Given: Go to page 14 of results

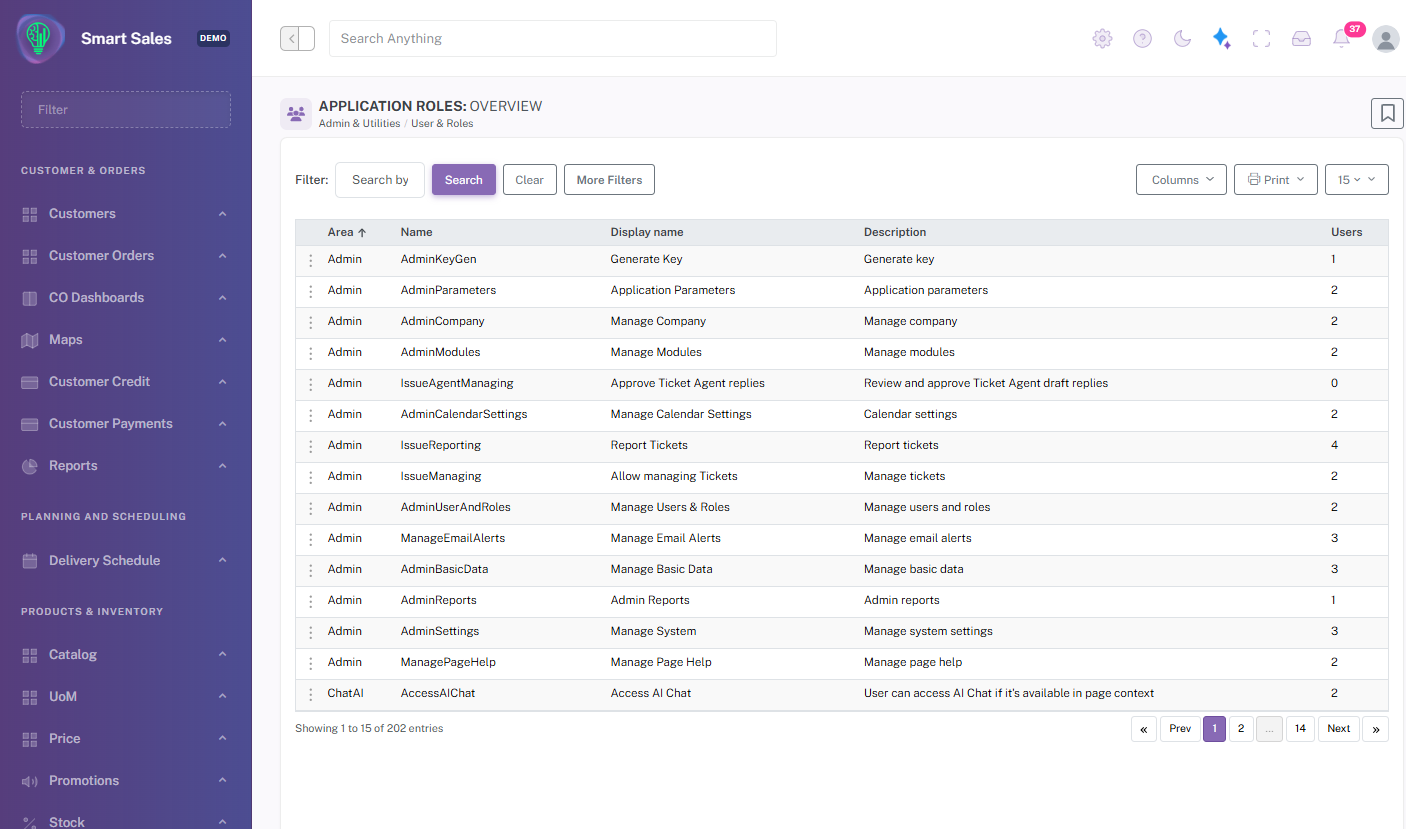Looking at the screenshot, I should coord(1300,729).
